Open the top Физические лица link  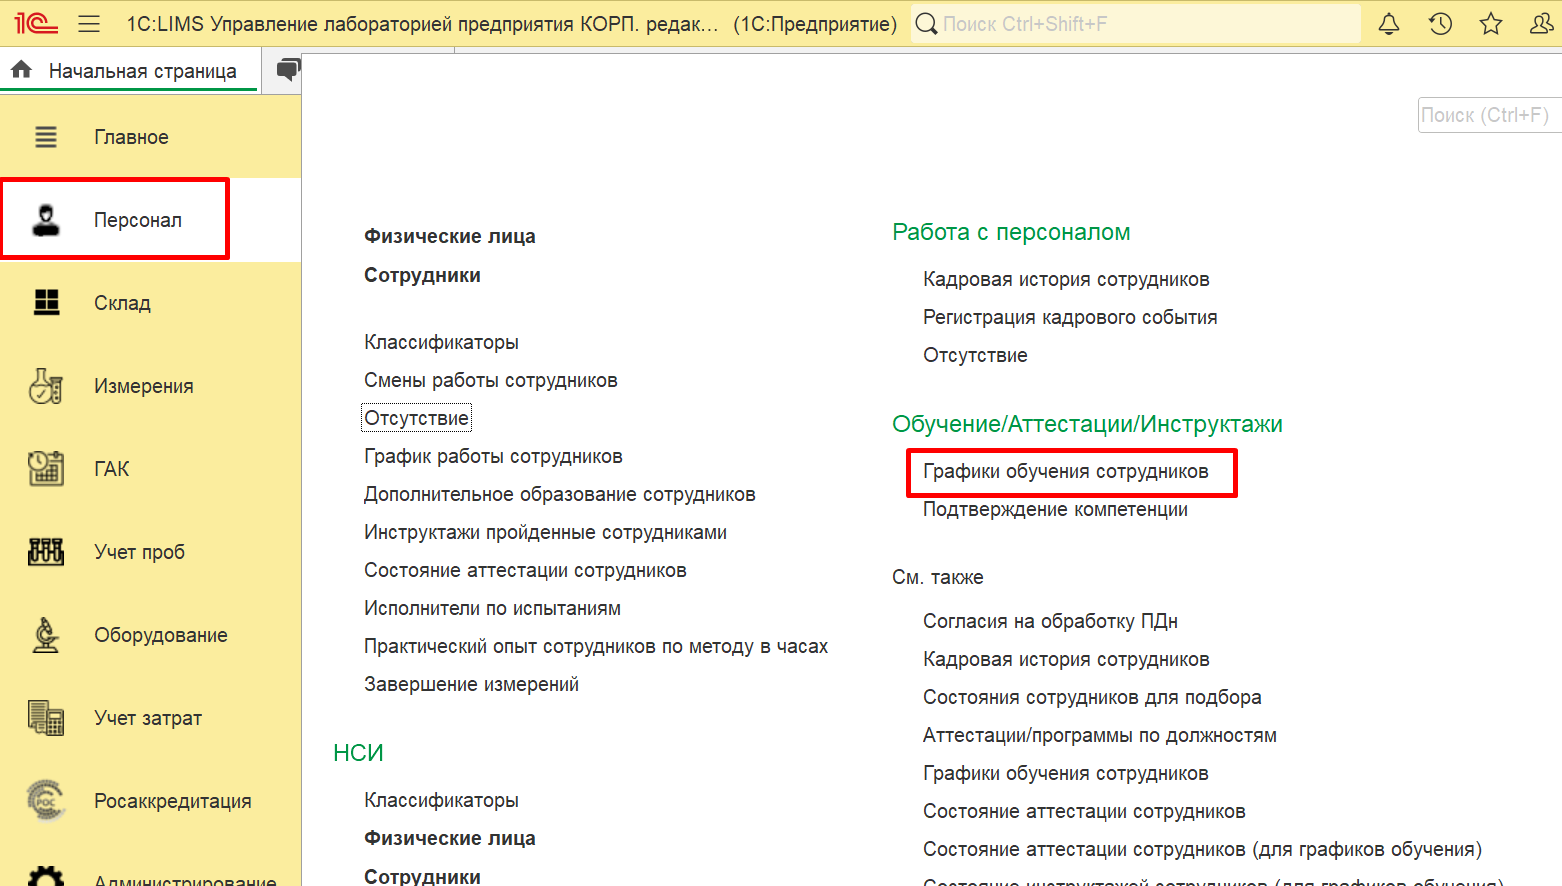[x=450, y=236]
